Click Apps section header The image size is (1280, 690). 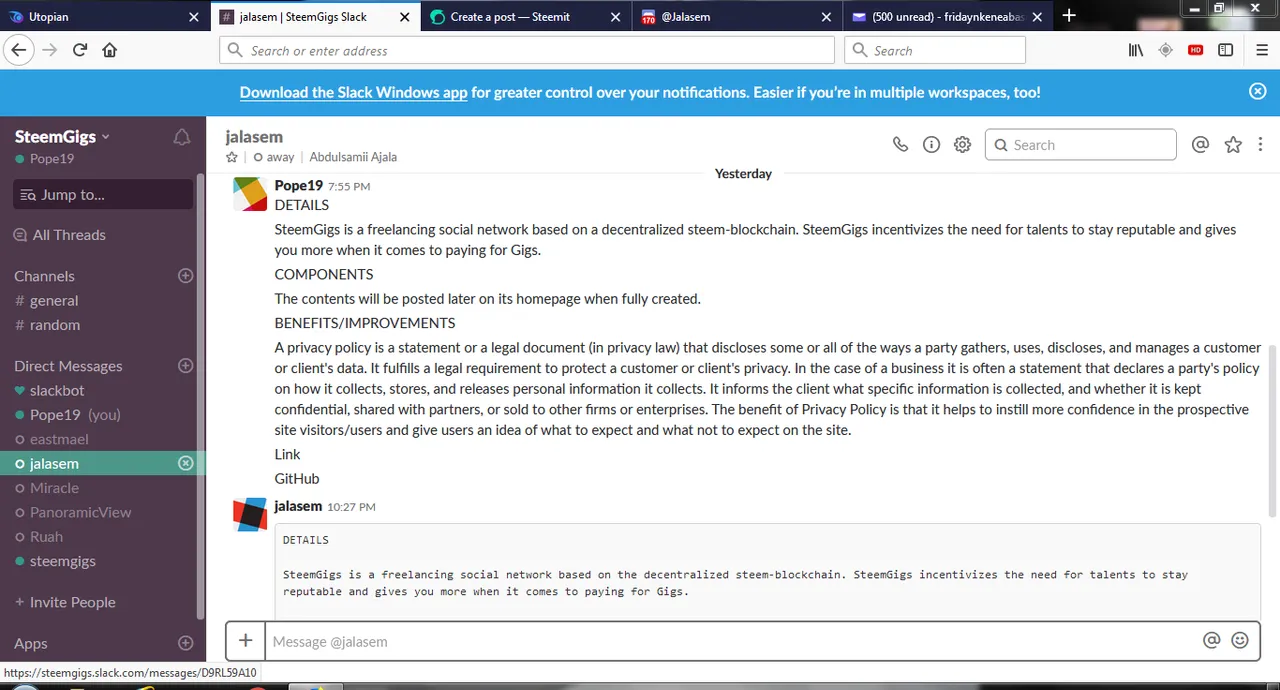pos(31,643)
